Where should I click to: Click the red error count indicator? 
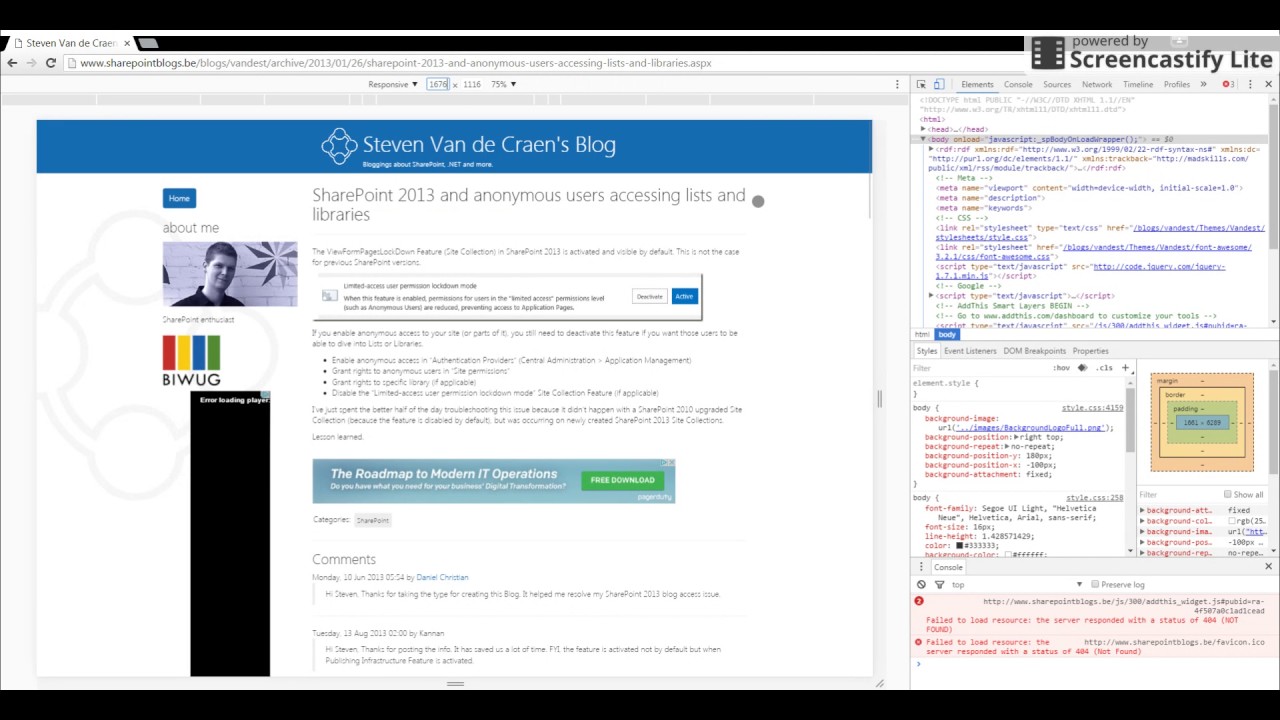coord(1229,85)
